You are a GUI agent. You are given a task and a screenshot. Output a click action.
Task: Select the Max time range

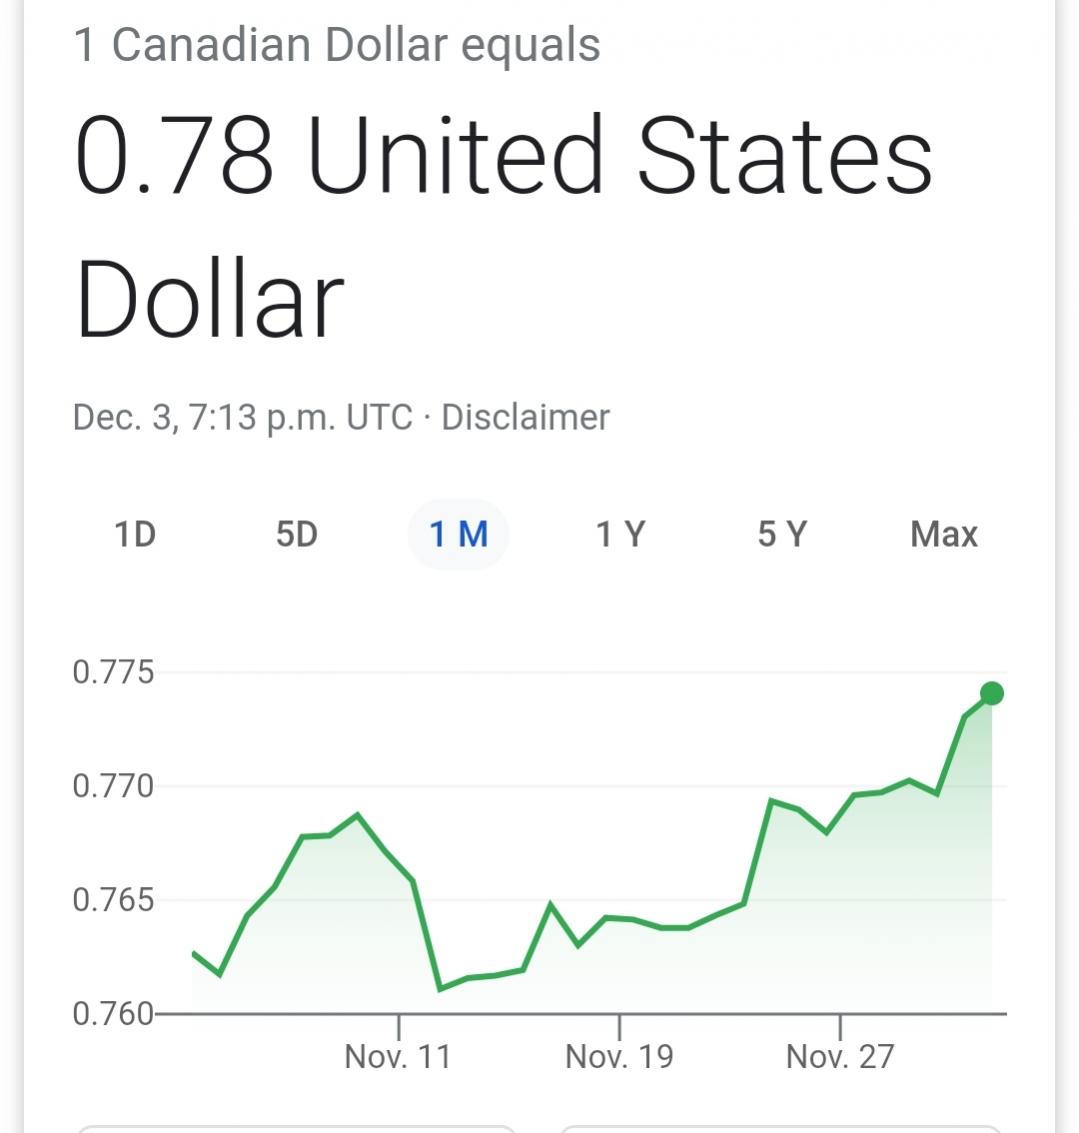943,534
